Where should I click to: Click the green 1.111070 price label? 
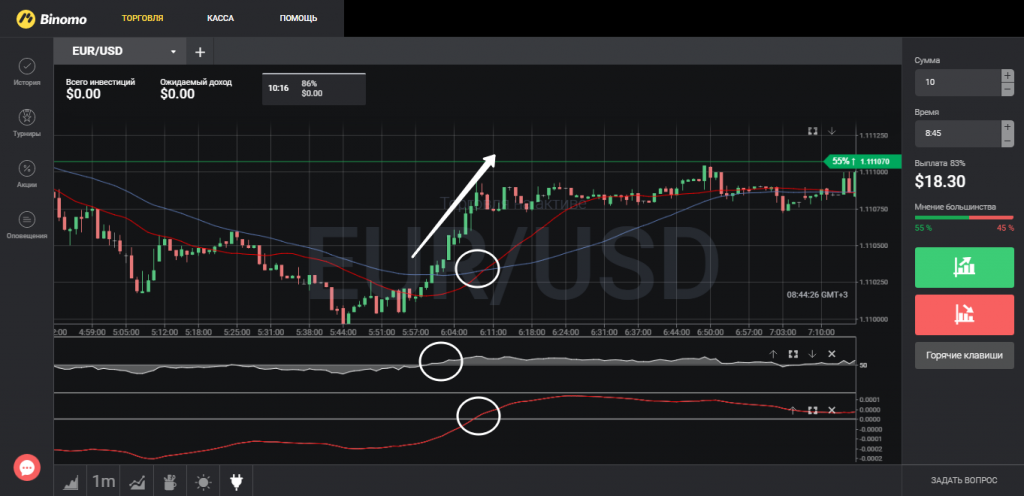(x=863, y=161)
